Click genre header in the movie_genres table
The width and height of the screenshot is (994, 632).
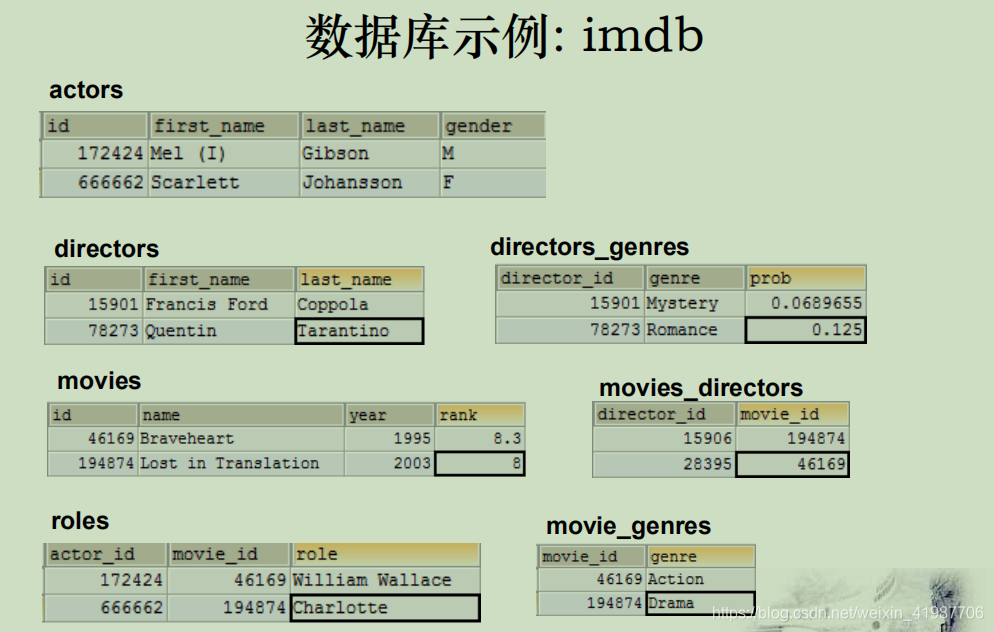click(700, 557)
